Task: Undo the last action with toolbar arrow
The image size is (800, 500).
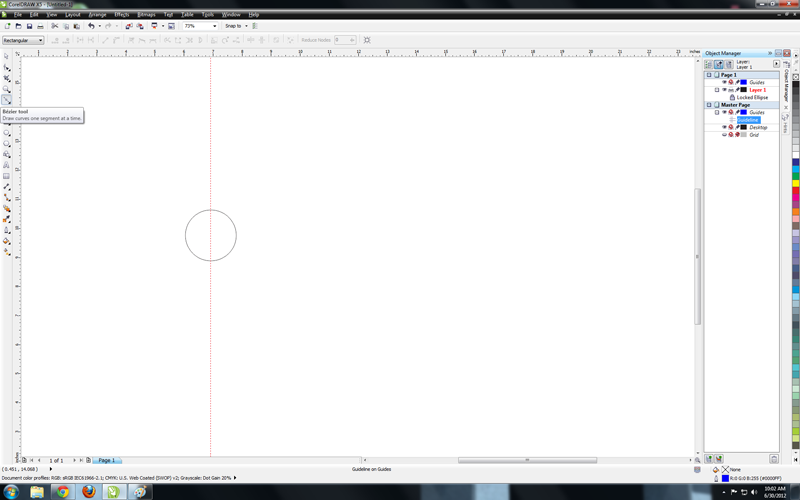Action: pos(91,26)
